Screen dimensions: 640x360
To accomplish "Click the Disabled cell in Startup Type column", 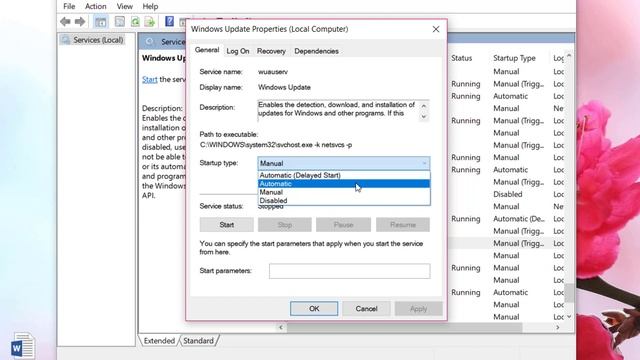I will click(x=508, y=194).
